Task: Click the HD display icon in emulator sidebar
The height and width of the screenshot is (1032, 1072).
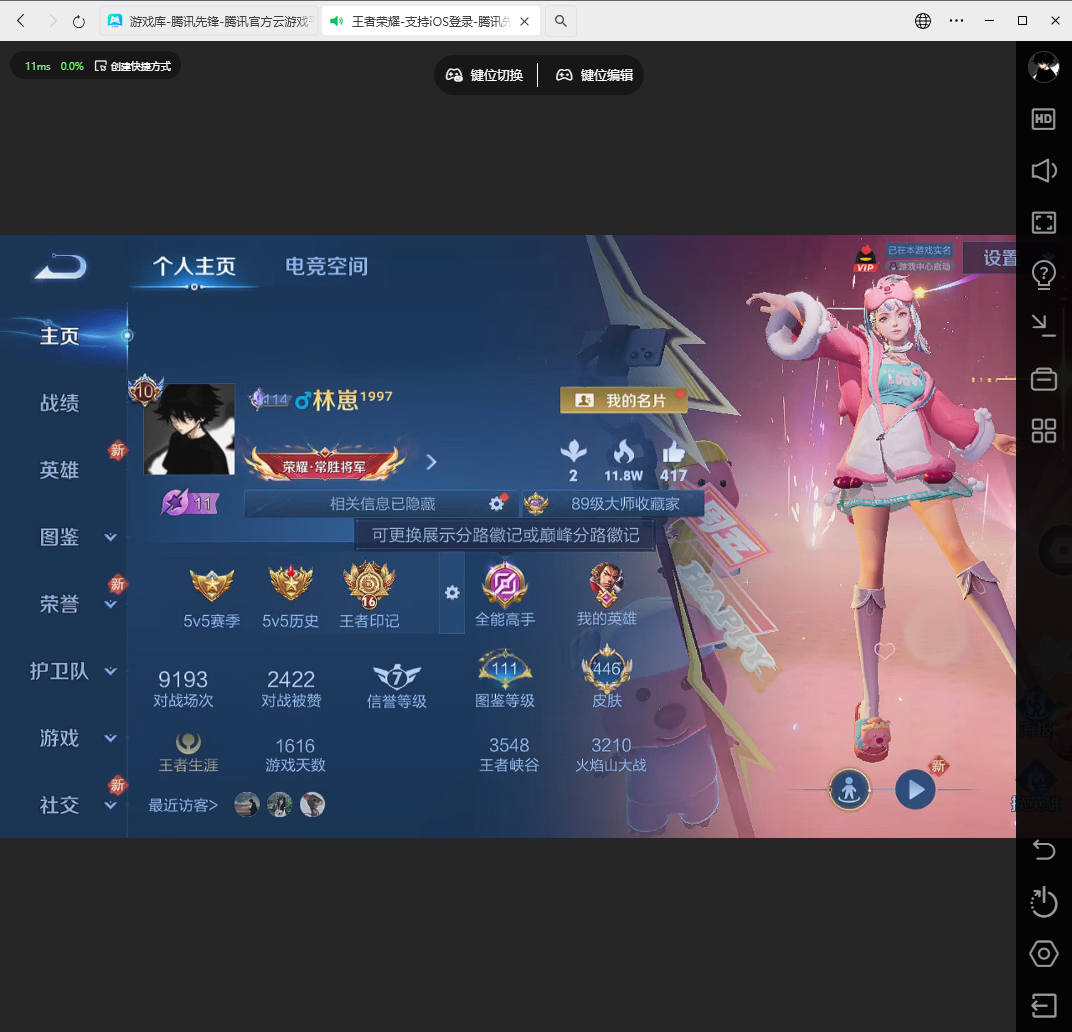Action: coord(1043,119)
